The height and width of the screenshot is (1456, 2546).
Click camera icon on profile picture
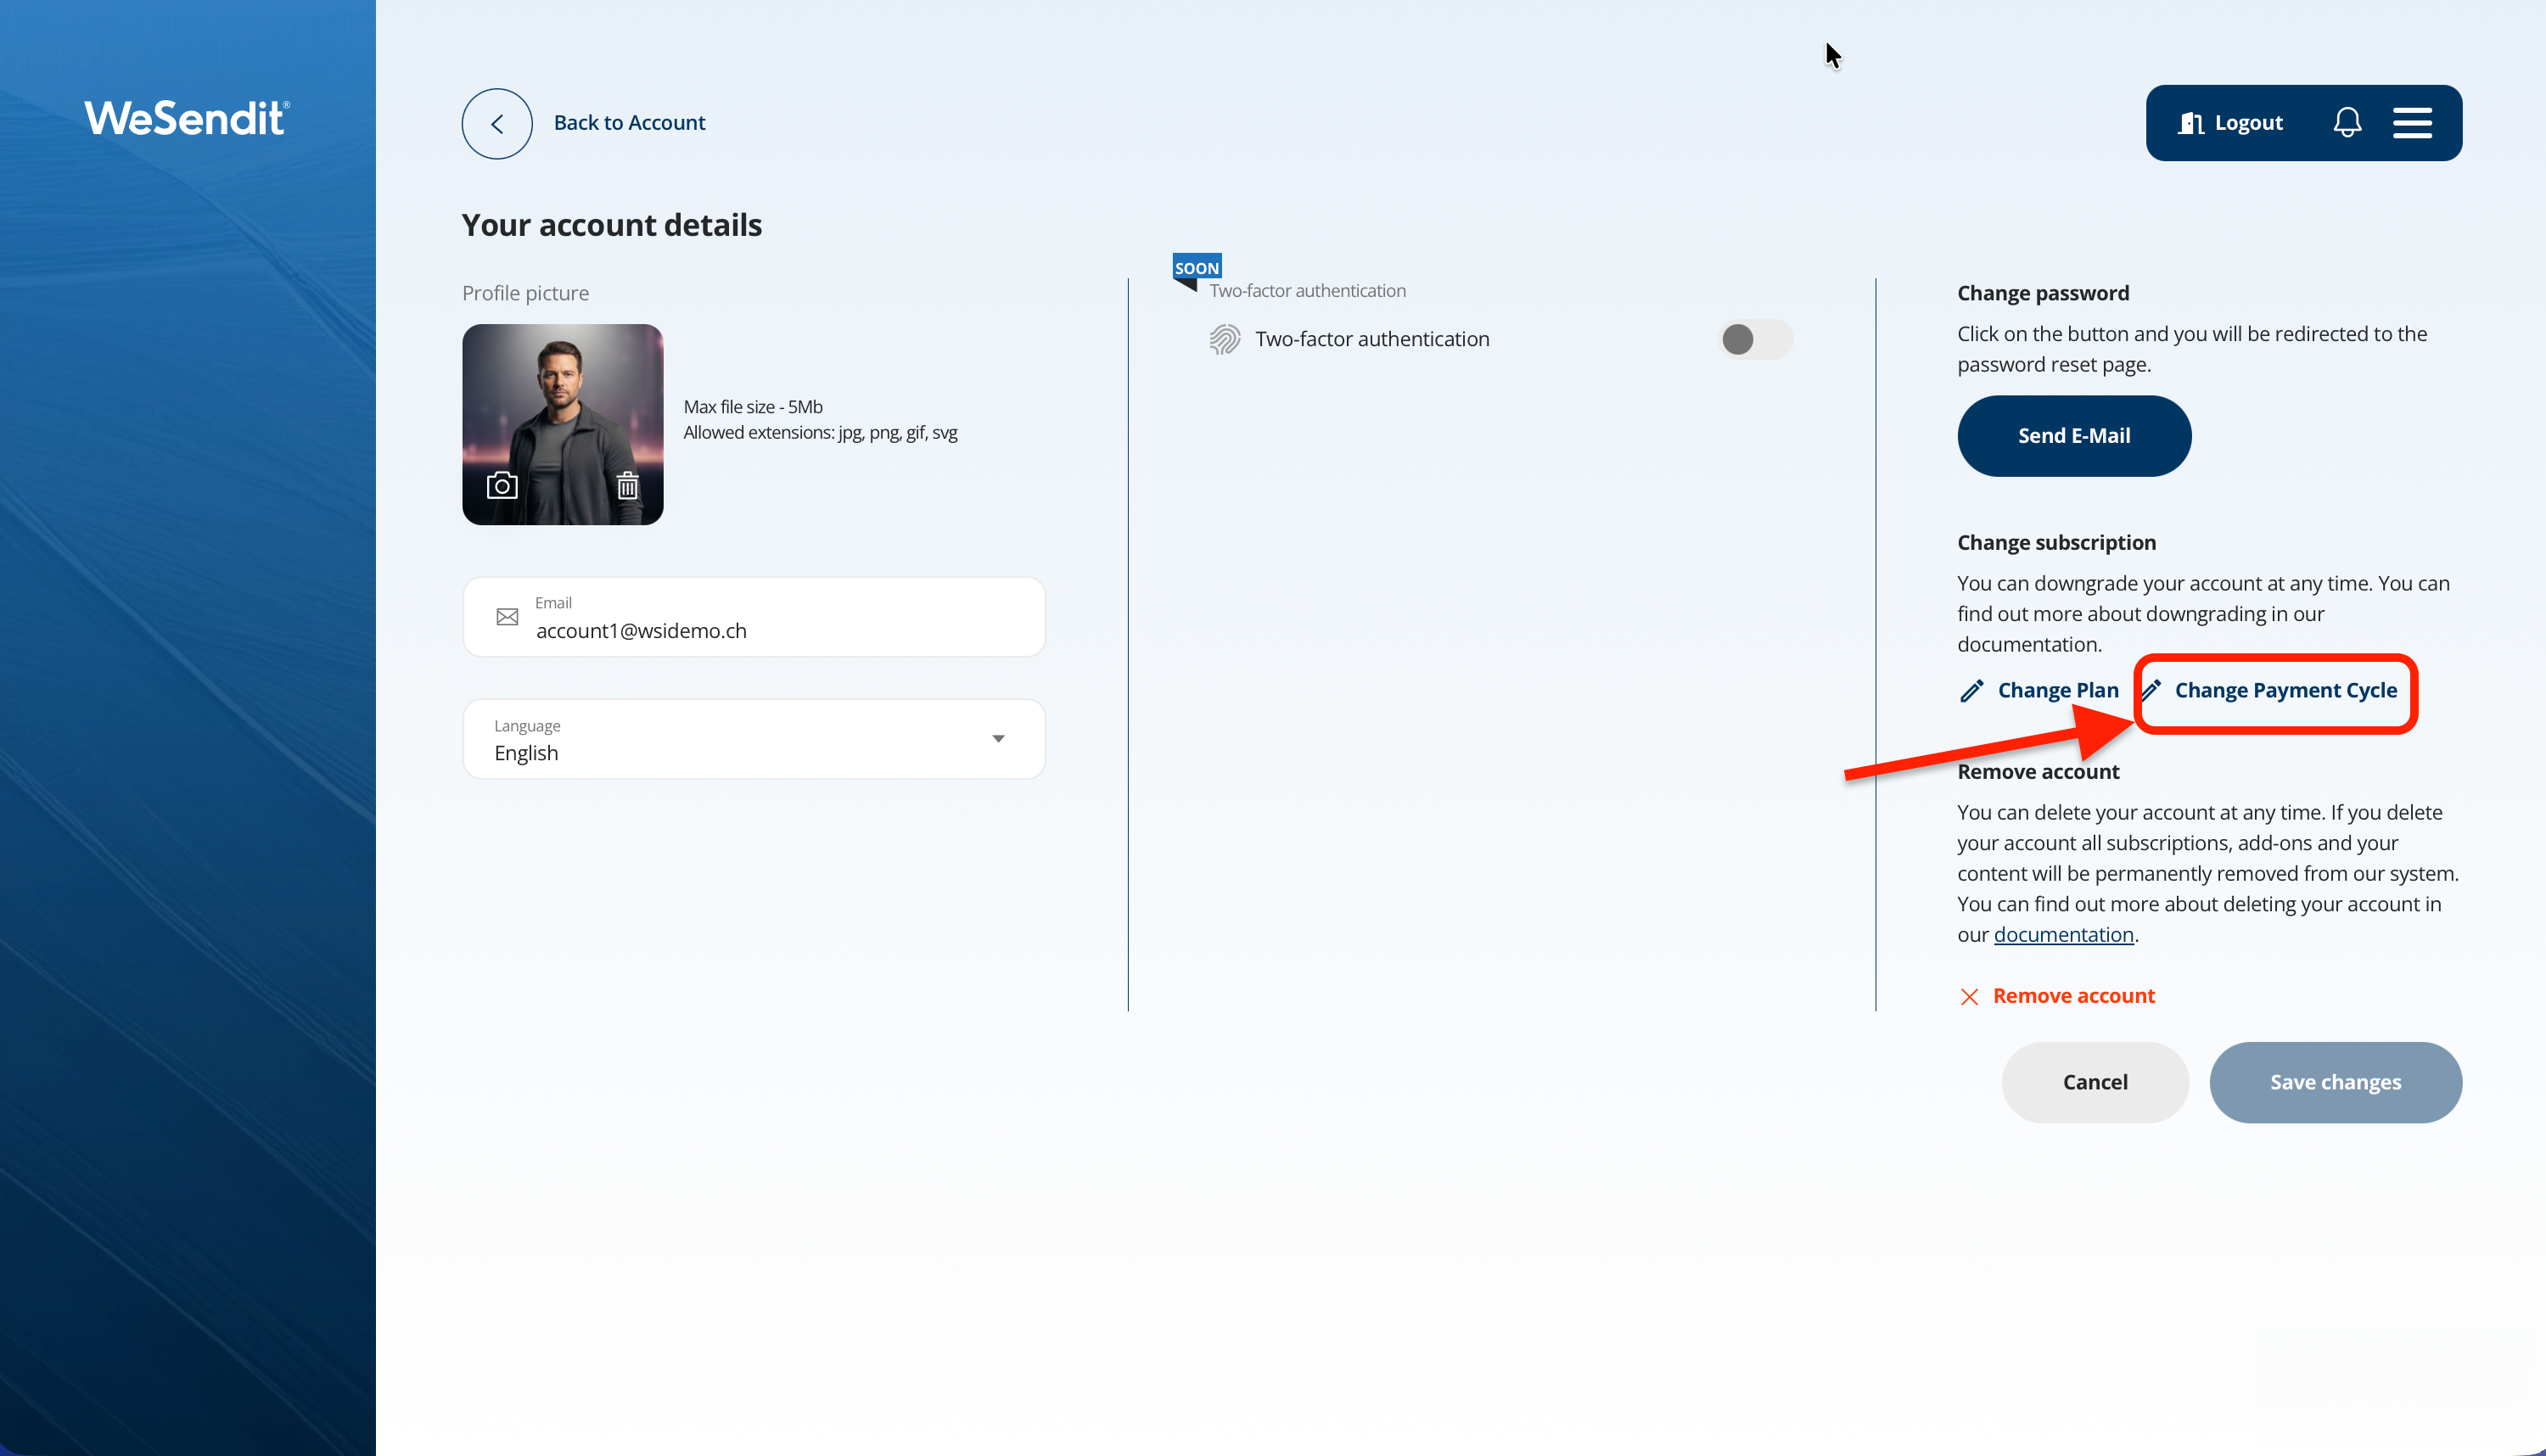502,486
